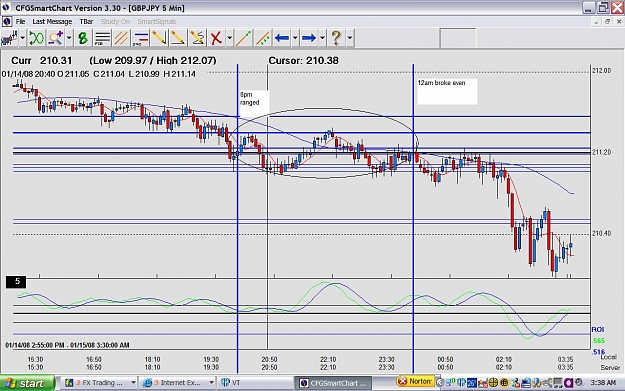
Task: Select the dotted ray line tool
Action: (x=262, y=38)
